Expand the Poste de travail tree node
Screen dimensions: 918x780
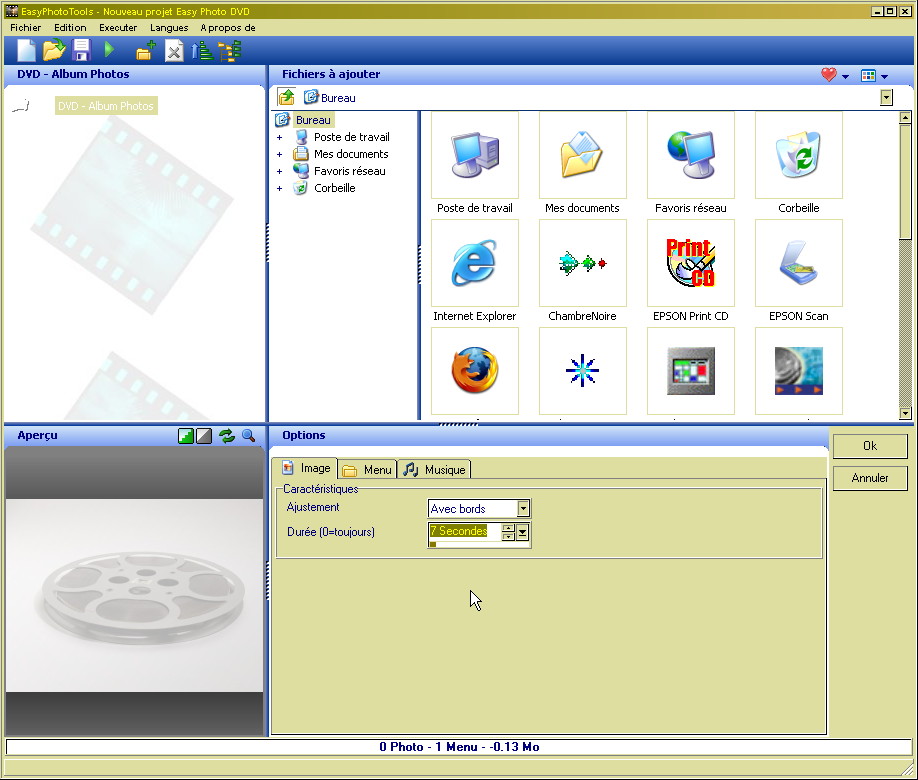tap(280, 138)
